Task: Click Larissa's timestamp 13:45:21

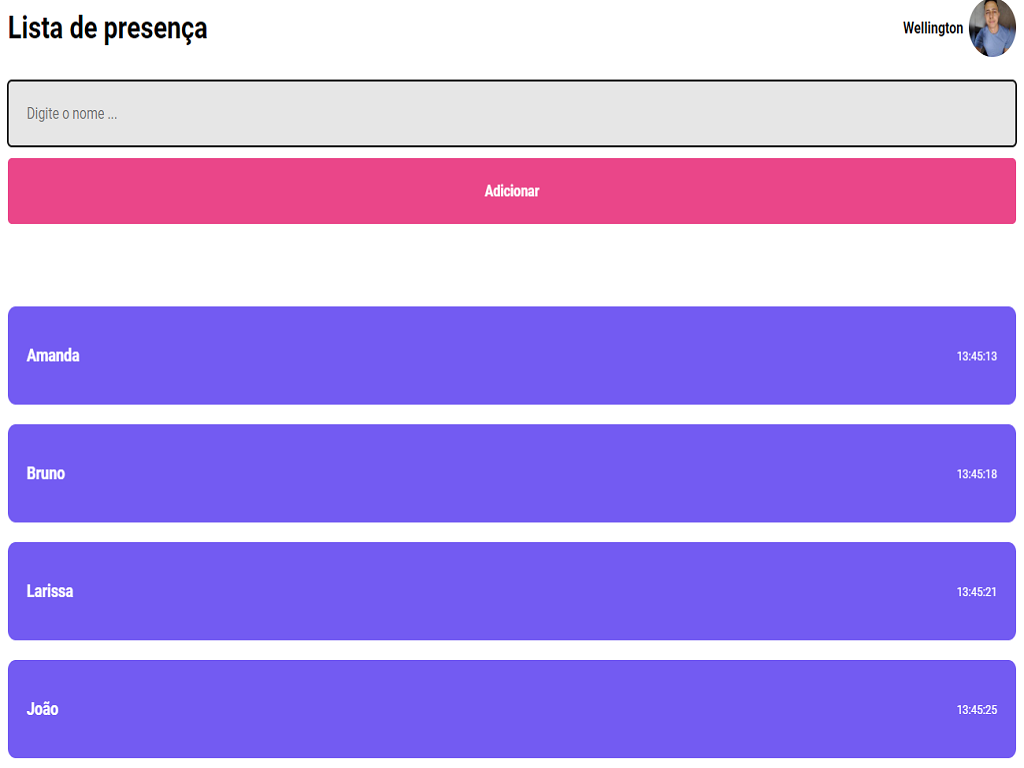Action: (x=976, y=592)
